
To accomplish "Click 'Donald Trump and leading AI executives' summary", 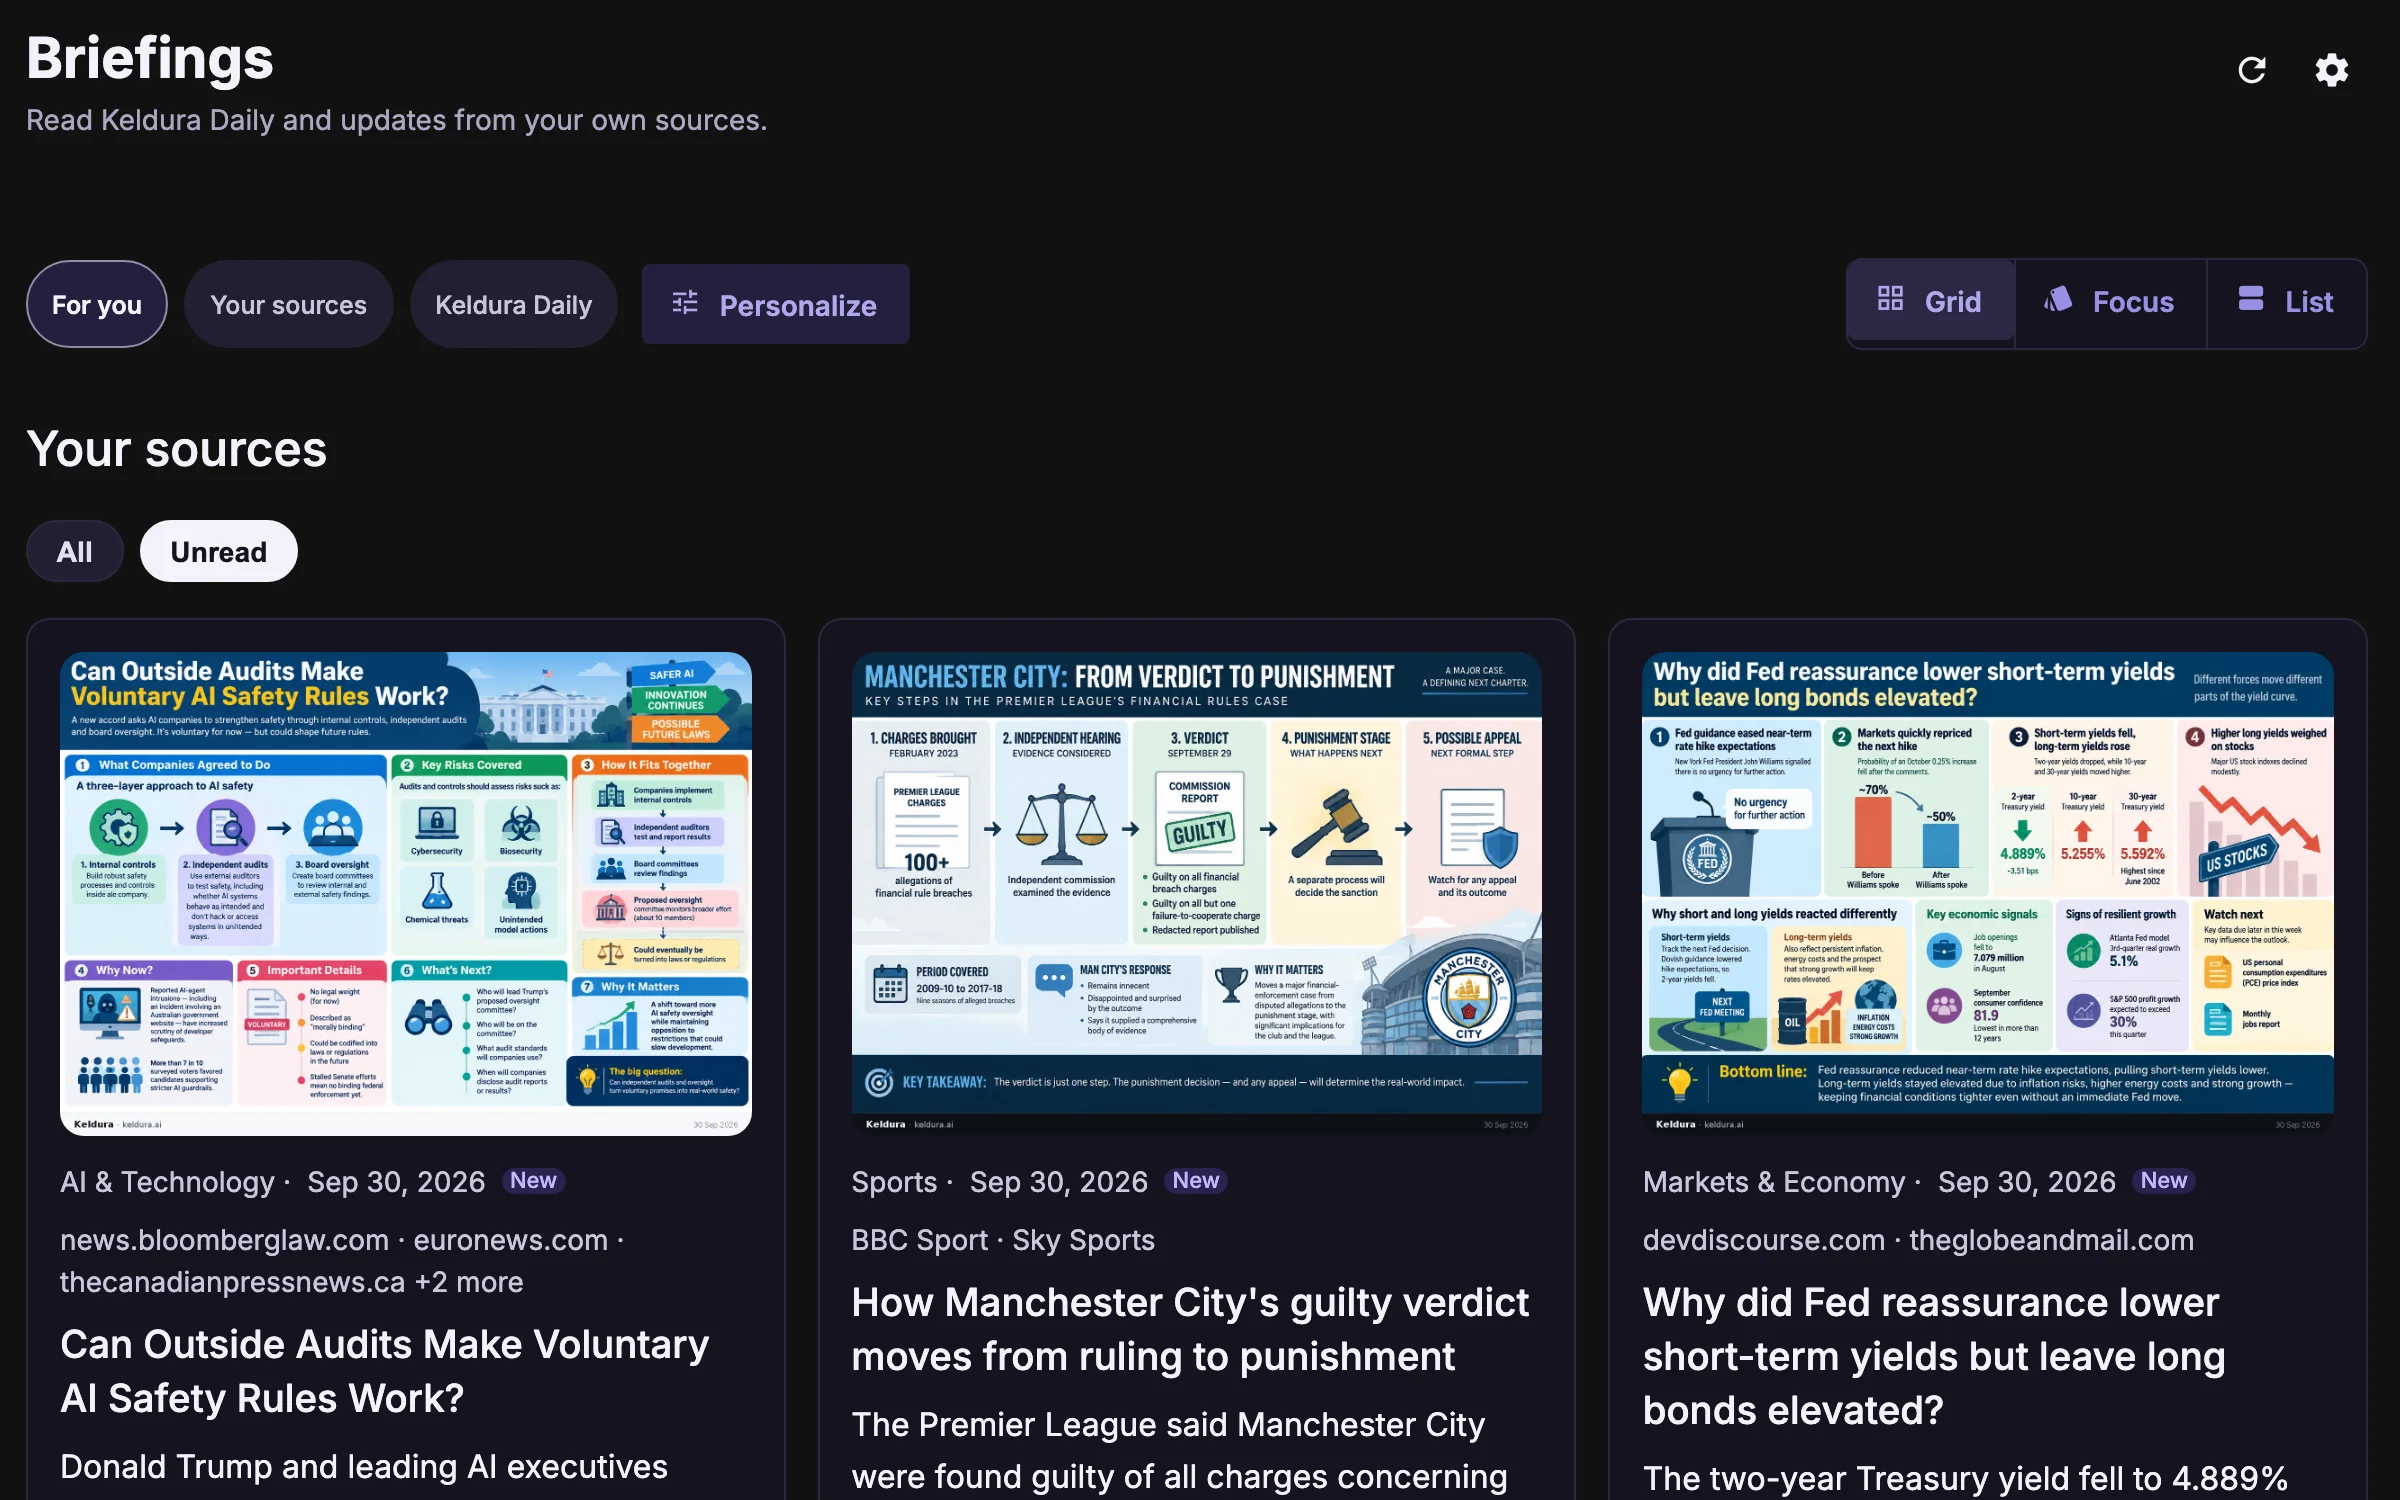I will point(364,1467).
